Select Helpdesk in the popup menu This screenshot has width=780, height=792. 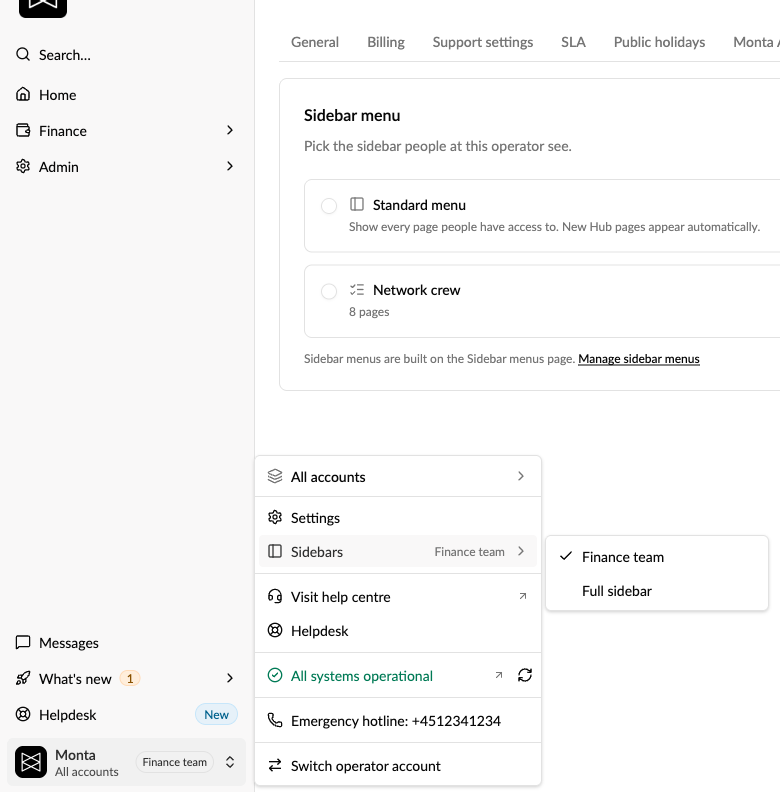pos(398,631)
